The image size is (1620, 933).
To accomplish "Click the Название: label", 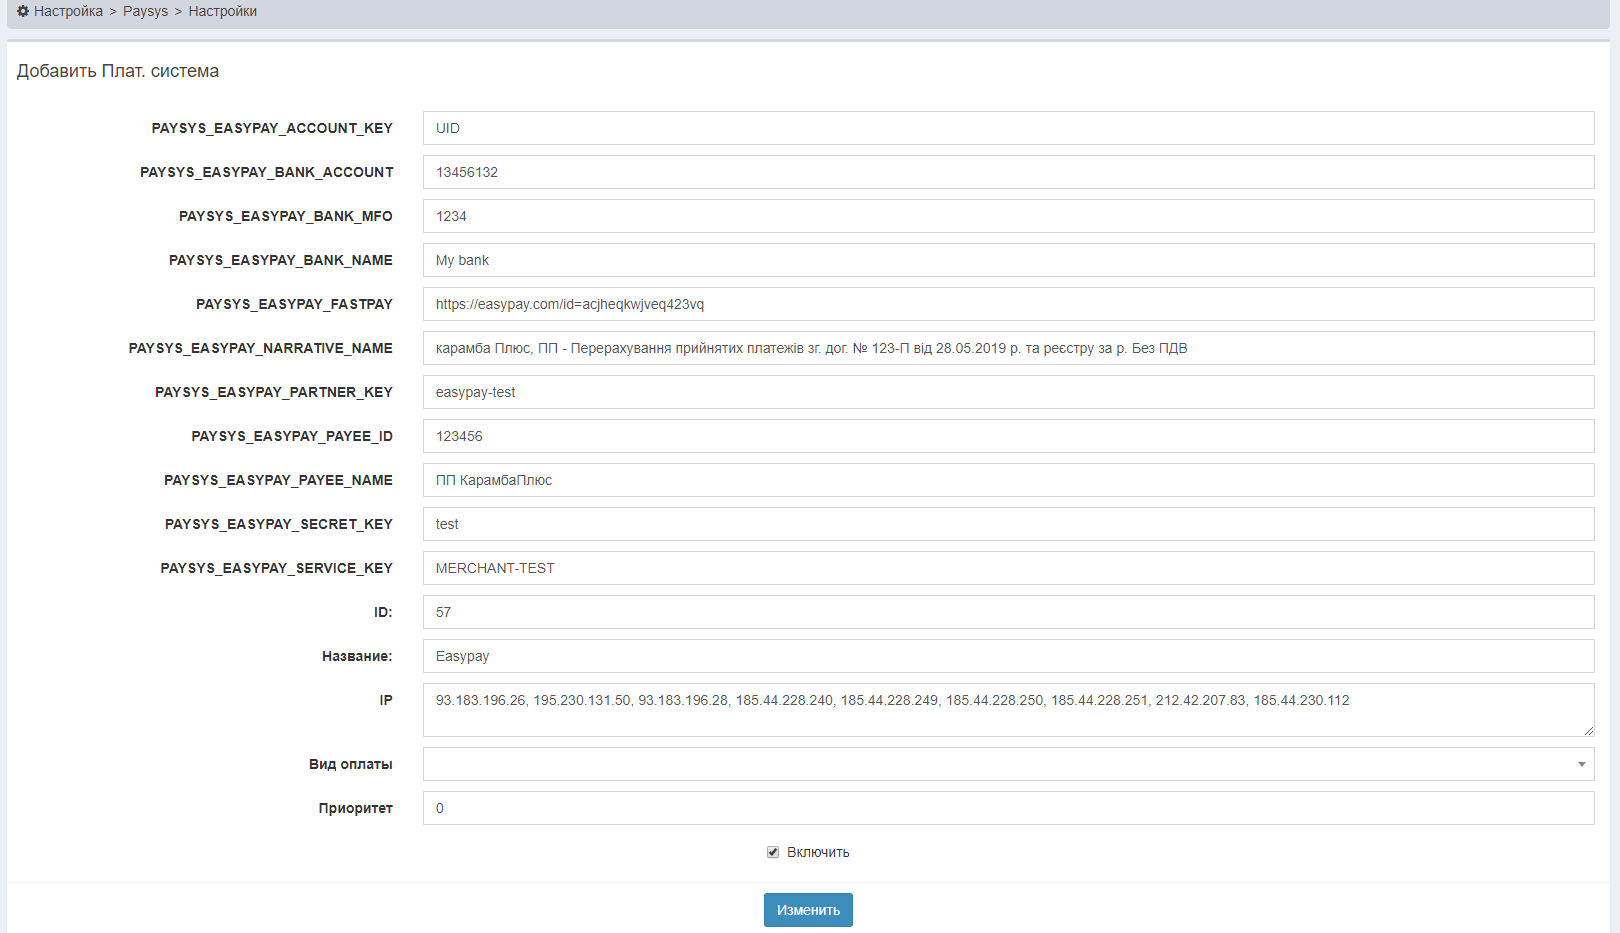I will (357, 656).
